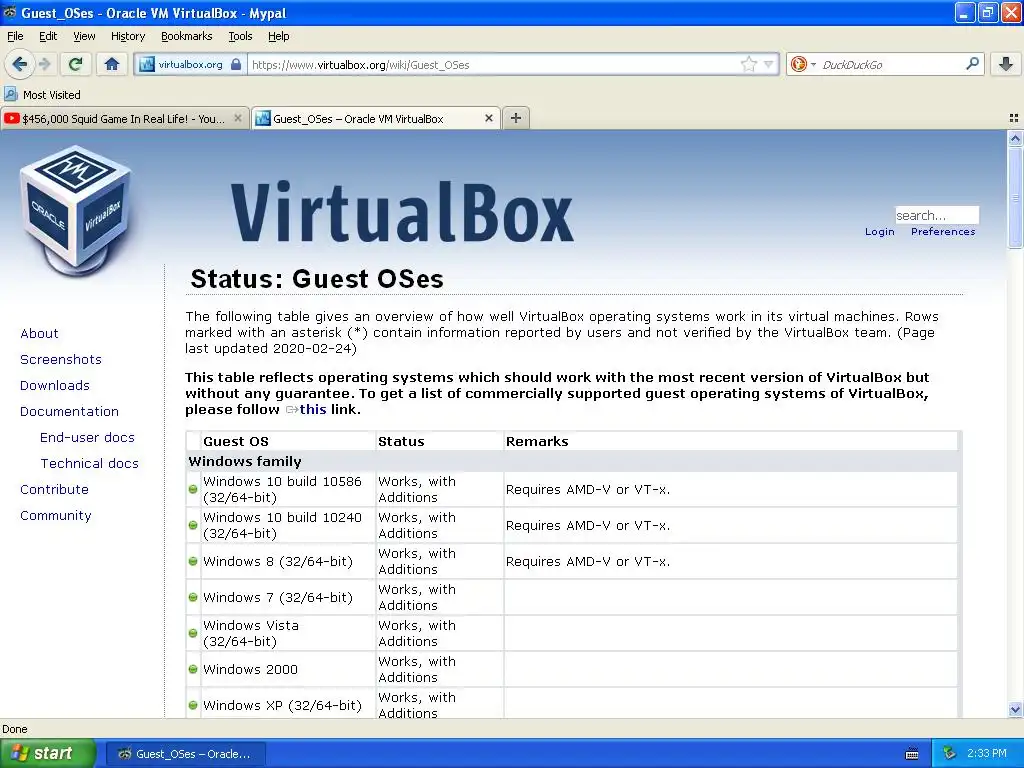Open the URL history dropdown arrow
The width and height of the screenshot is (1024, 768).
[x=769, y=64]
